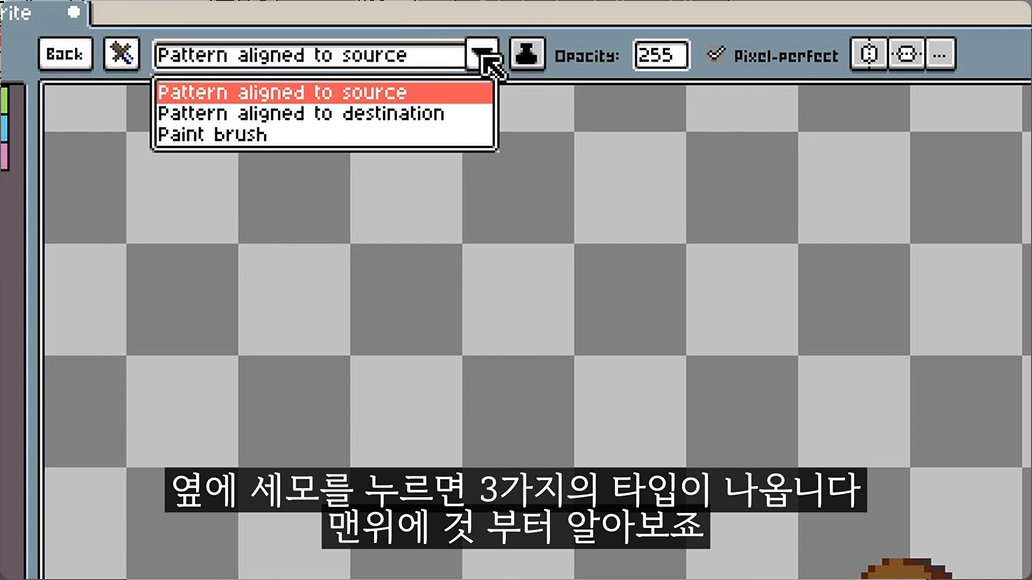Discard the custom brush using the crossed brush icon
This screenshot has width=1032, height=580.
[x=122, y=54]
